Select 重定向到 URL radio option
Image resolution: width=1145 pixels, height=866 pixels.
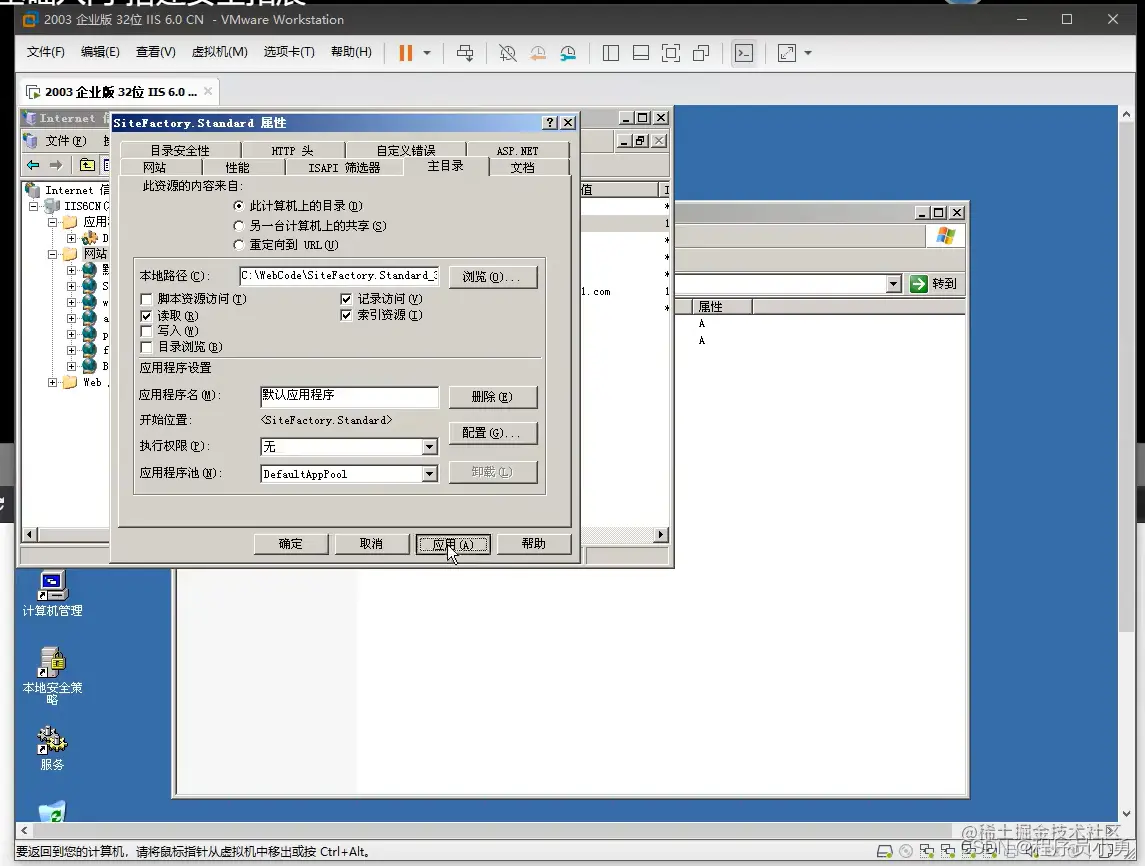coord(238,245)
